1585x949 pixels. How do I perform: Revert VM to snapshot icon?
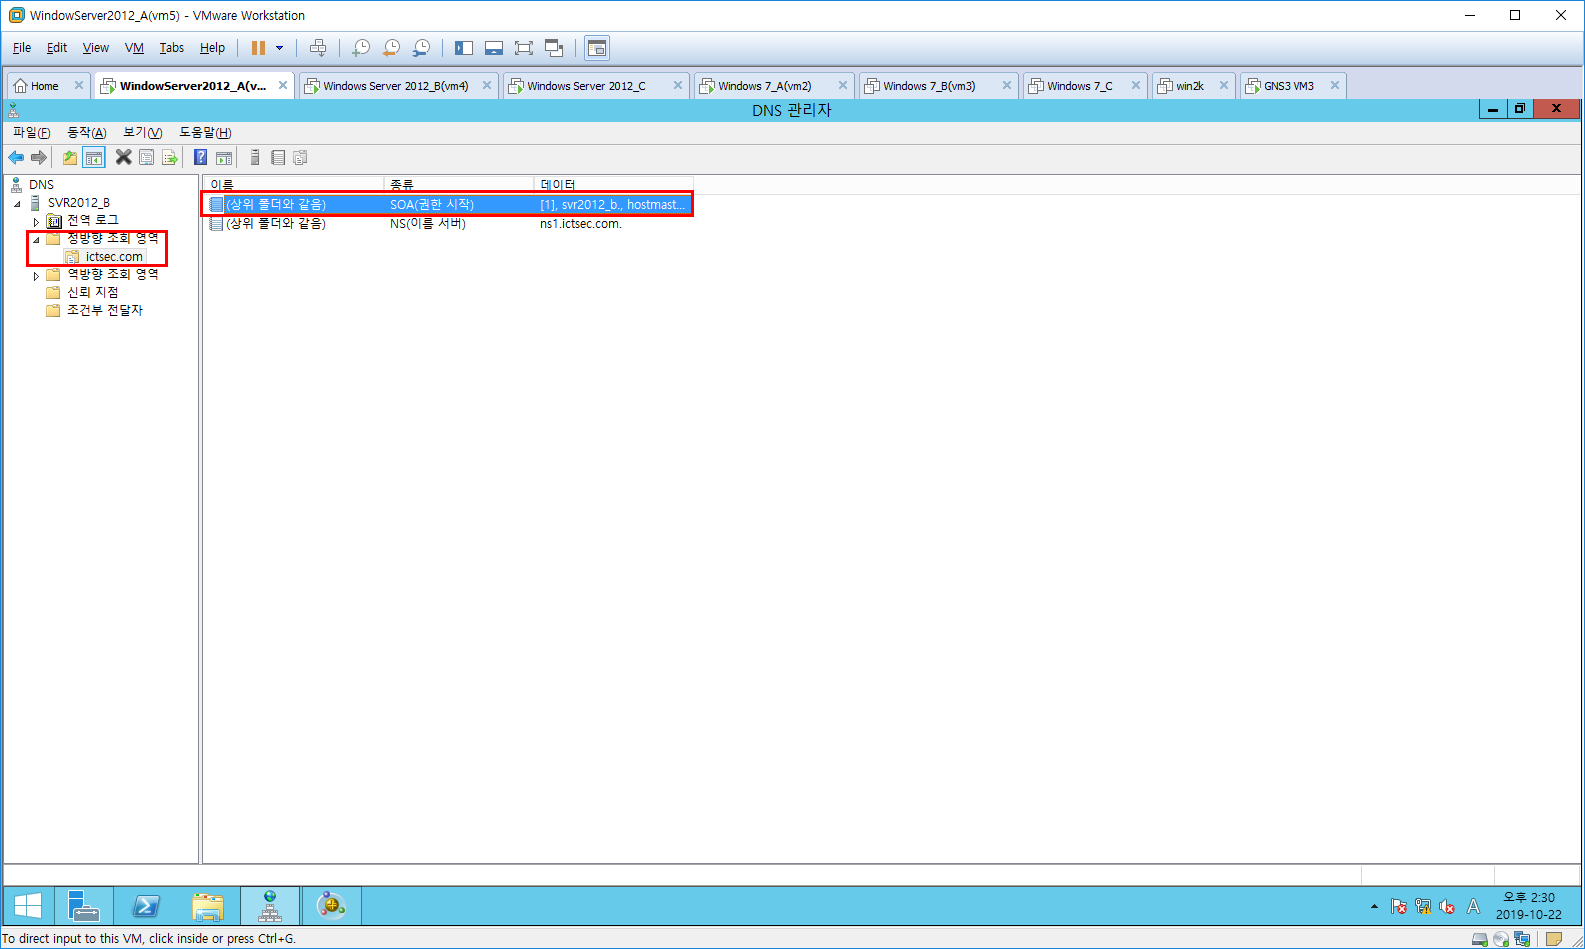391,48
